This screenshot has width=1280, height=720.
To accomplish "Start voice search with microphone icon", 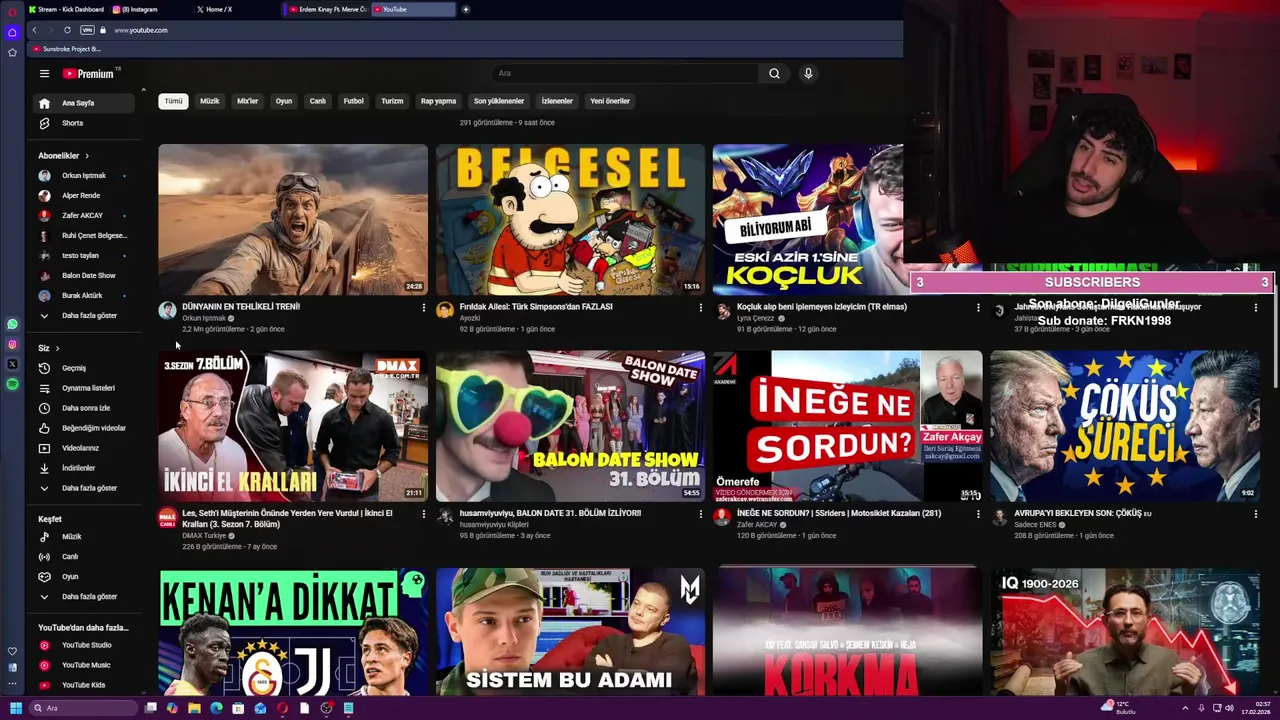I will (808, 73).
